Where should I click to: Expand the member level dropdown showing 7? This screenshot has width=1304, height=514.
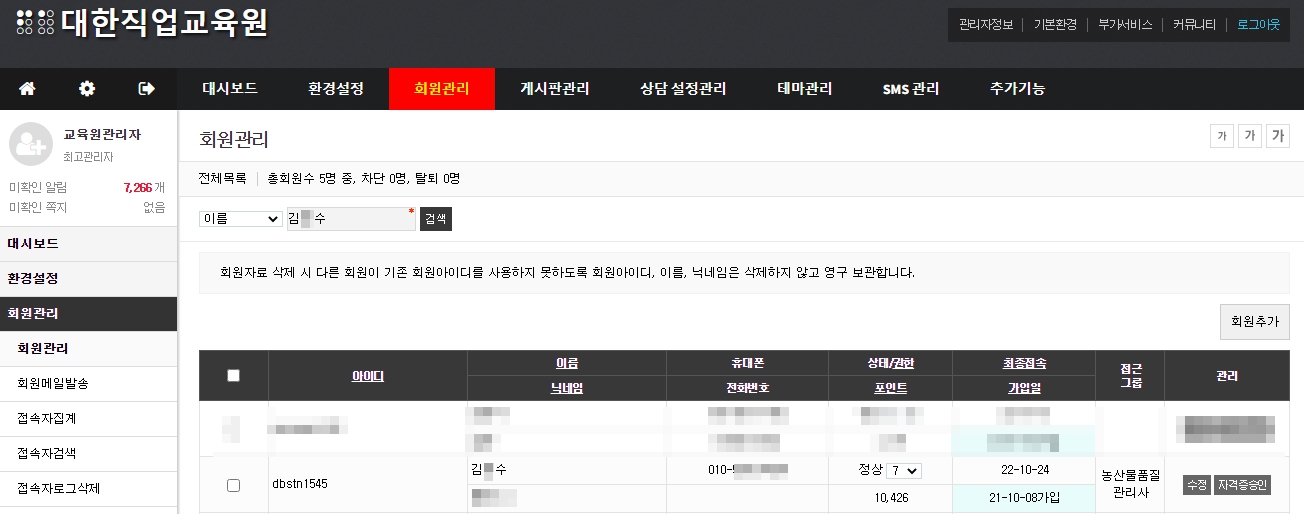[905, 470]
